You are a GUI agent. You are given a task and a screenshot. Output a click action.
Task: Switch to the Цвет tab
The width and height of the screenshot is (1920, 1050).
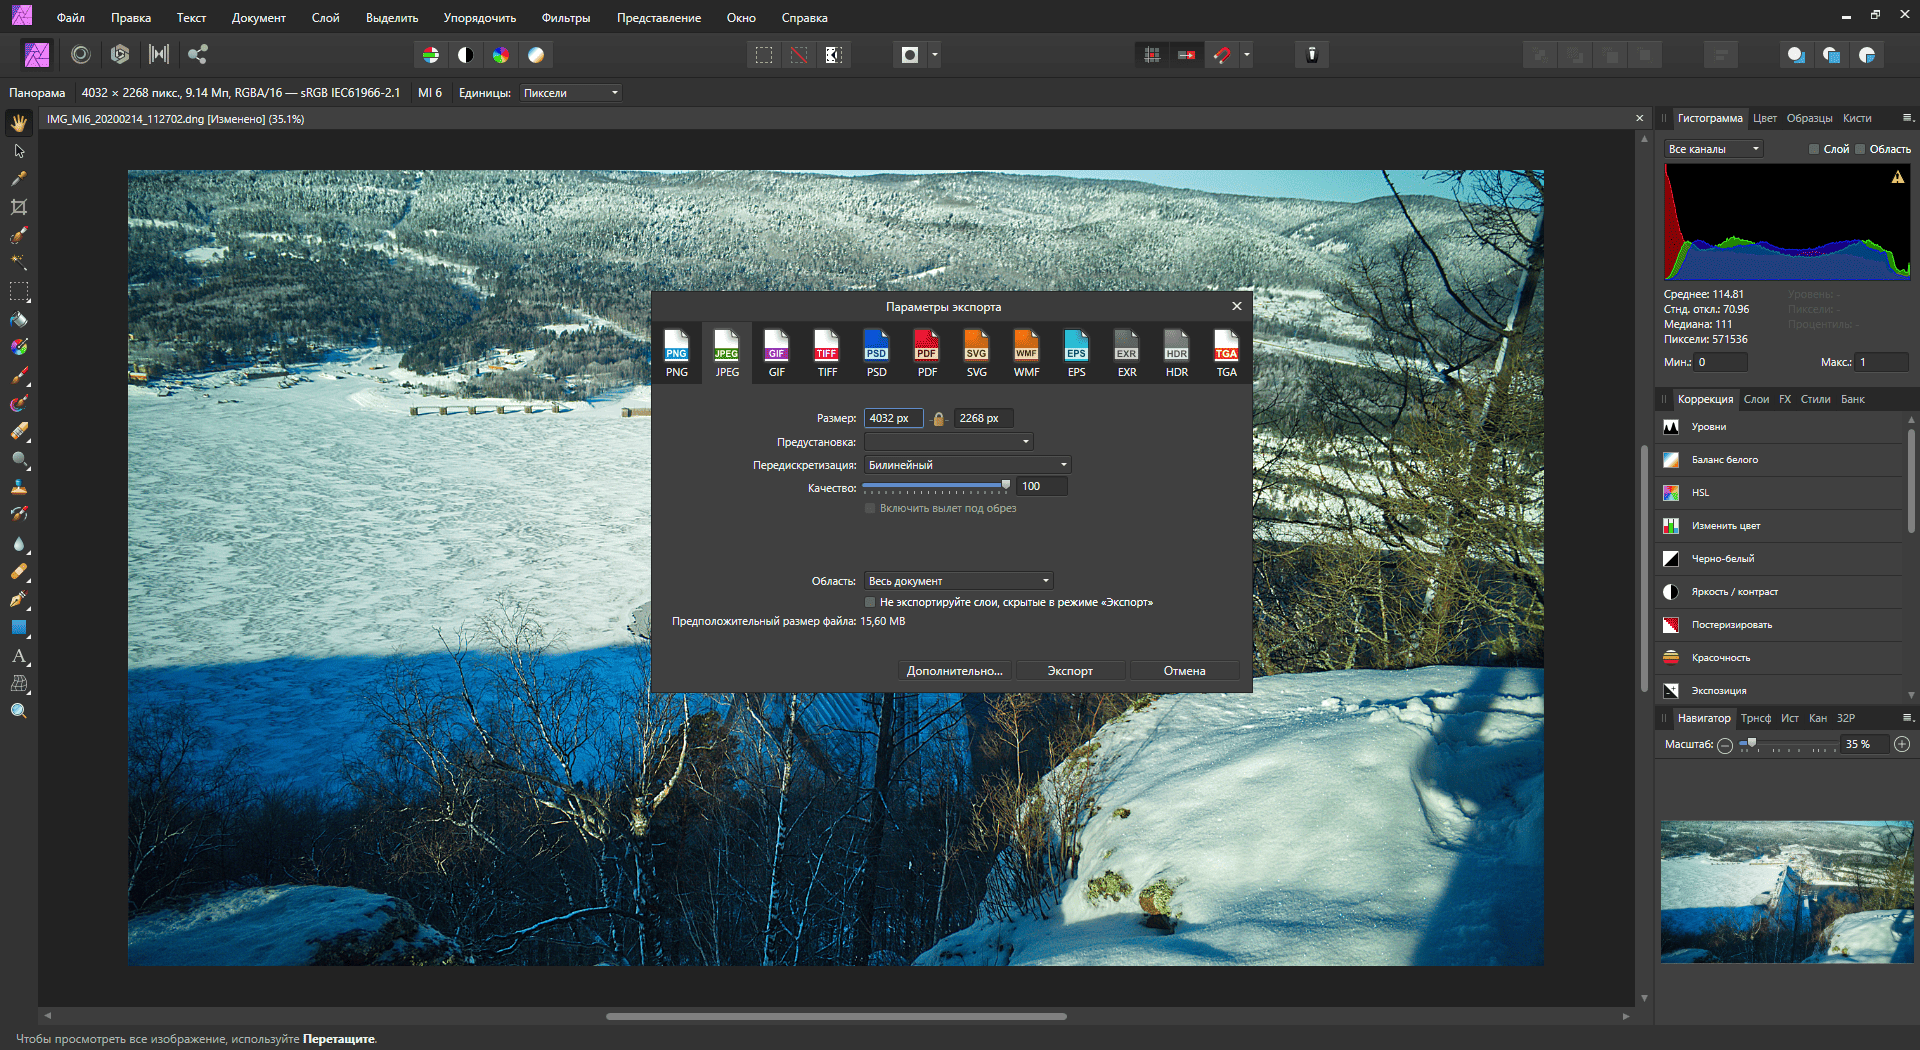pos(1765,118)
